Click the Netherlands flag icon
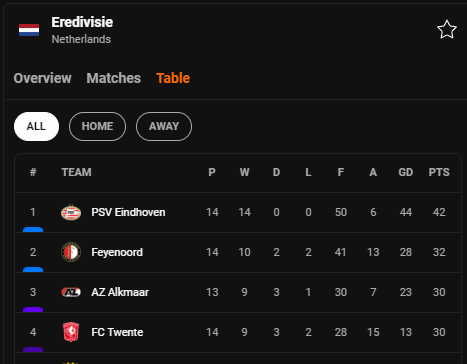The width and height of the screenshot is (467, 364). pos(29,30)
